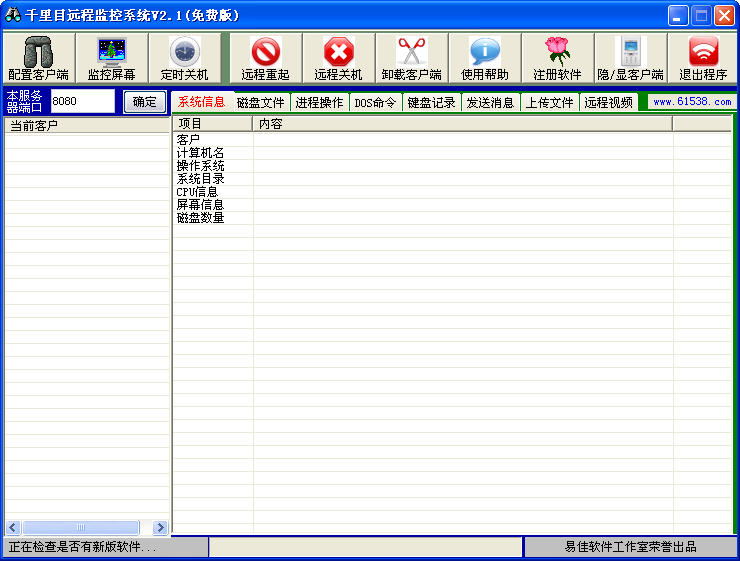Open 使用帮助 help icon
Screen dimensions: 740x561
(484, 59)
